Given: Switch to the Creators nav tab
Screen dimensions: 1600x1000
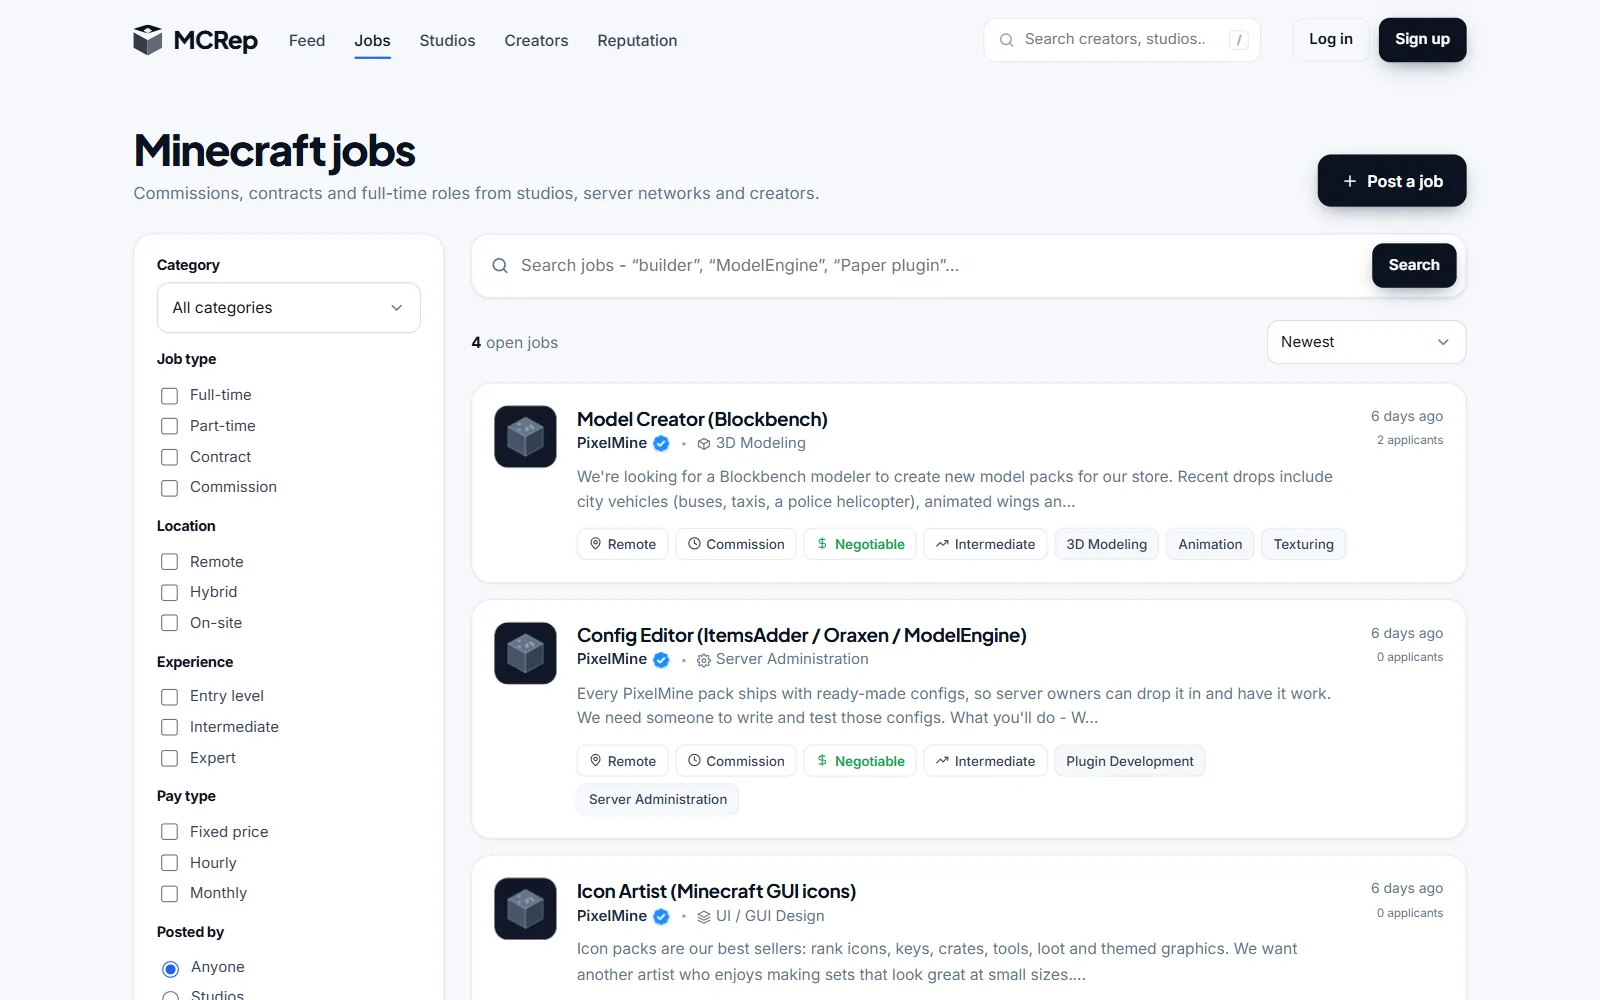Looking at the screenshot, I should (x=536, y=41).
